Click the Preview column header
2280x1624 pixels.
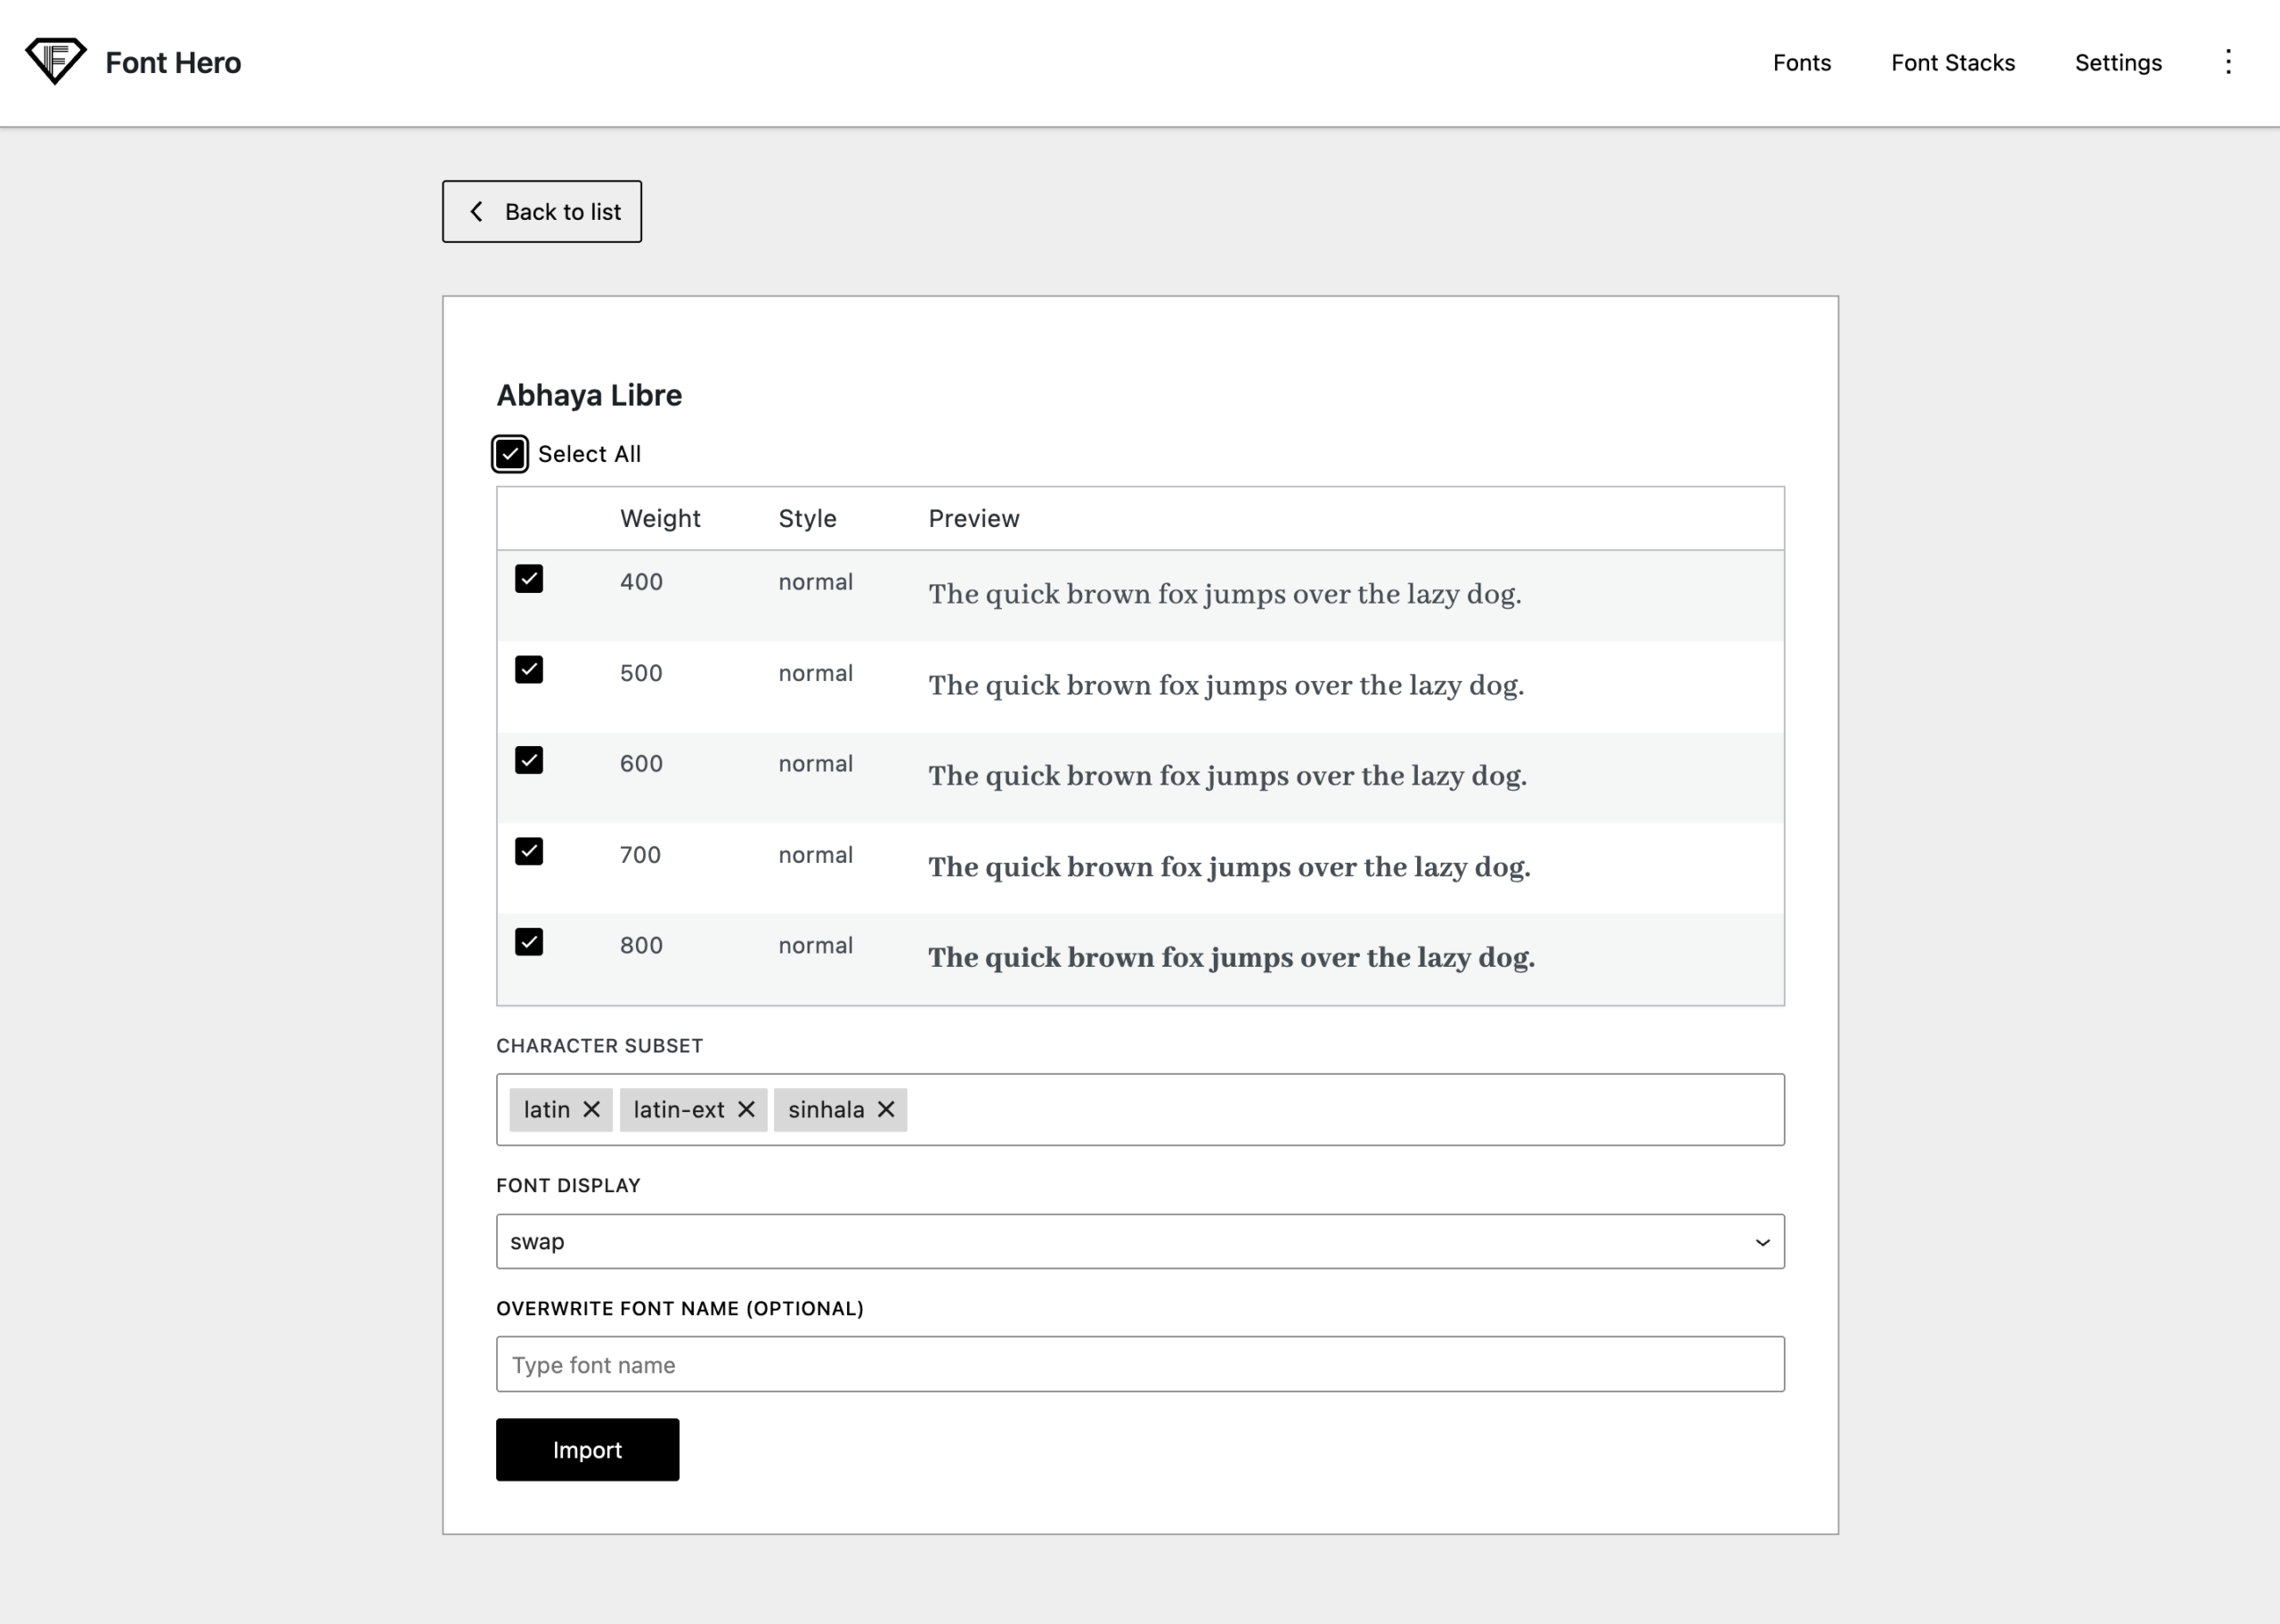[x=974, y=518]
